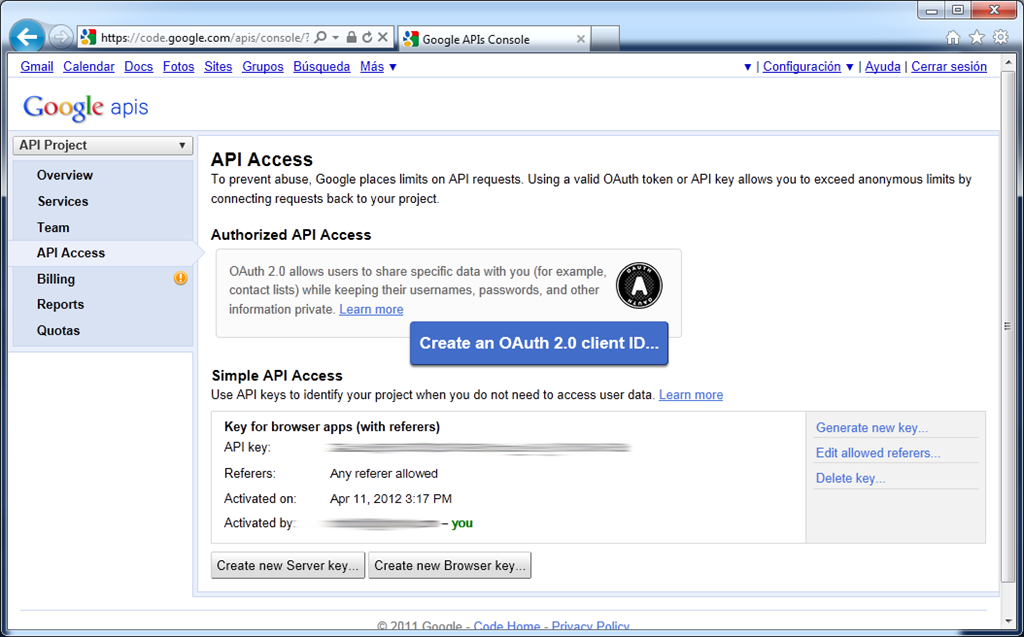Open the account dropdown arrow left of Configuración

(x=748, y=67)
